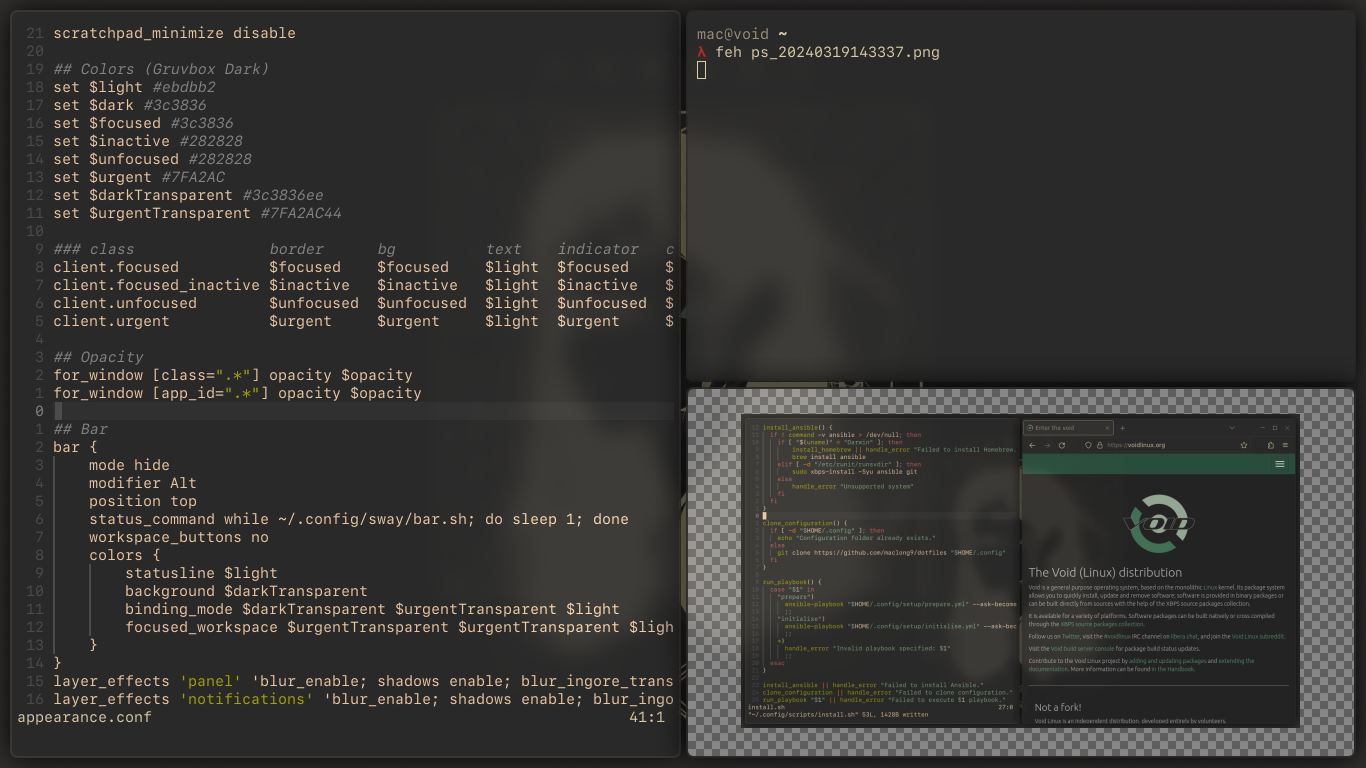Expand the green site navigation hamburger menu
Viewport: 1366px width, 768px height.
[1280, 464]
